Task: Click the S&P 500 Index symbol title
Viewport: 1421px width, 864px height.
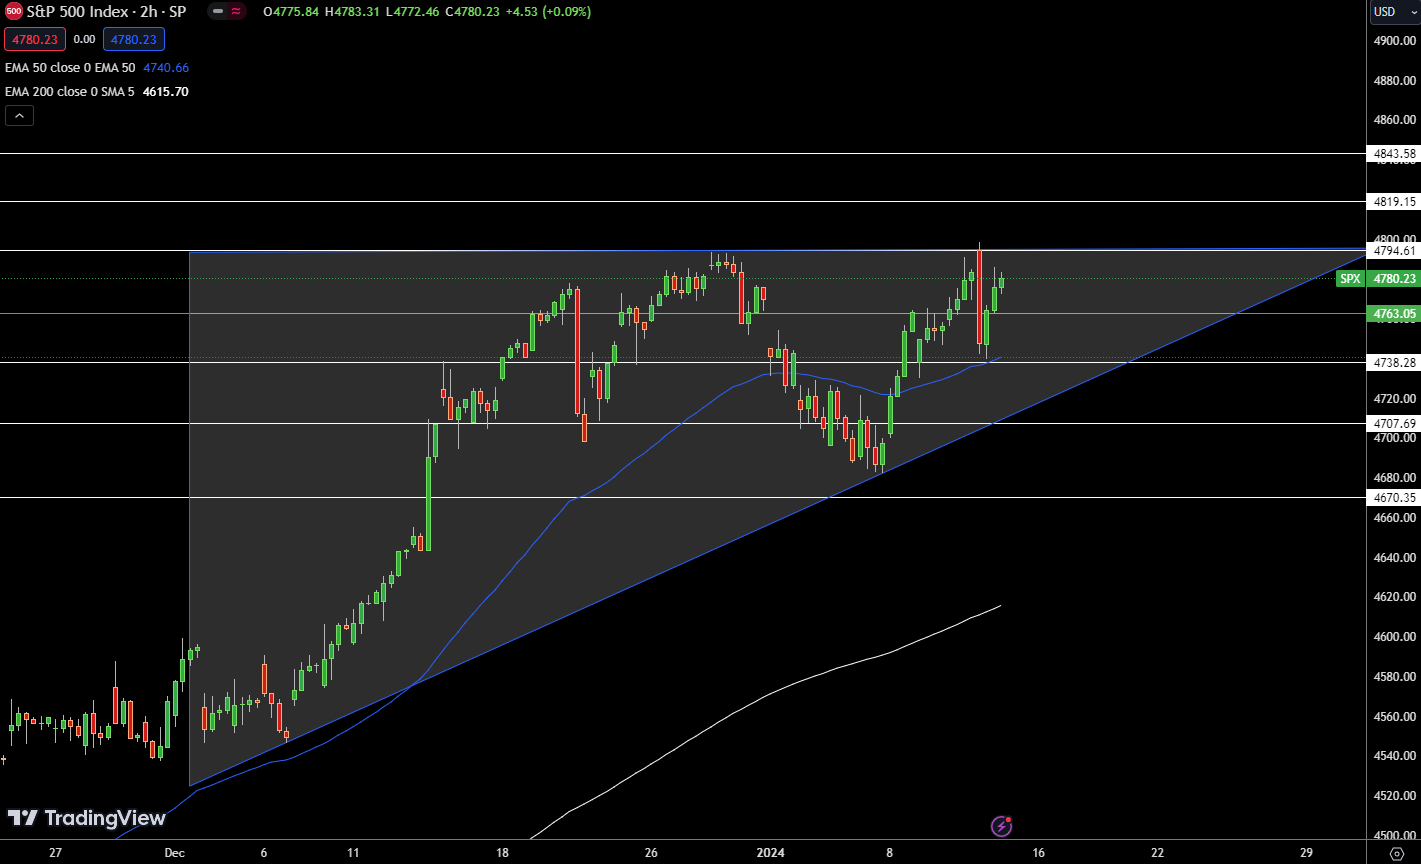Action: (x=107, y=12)
